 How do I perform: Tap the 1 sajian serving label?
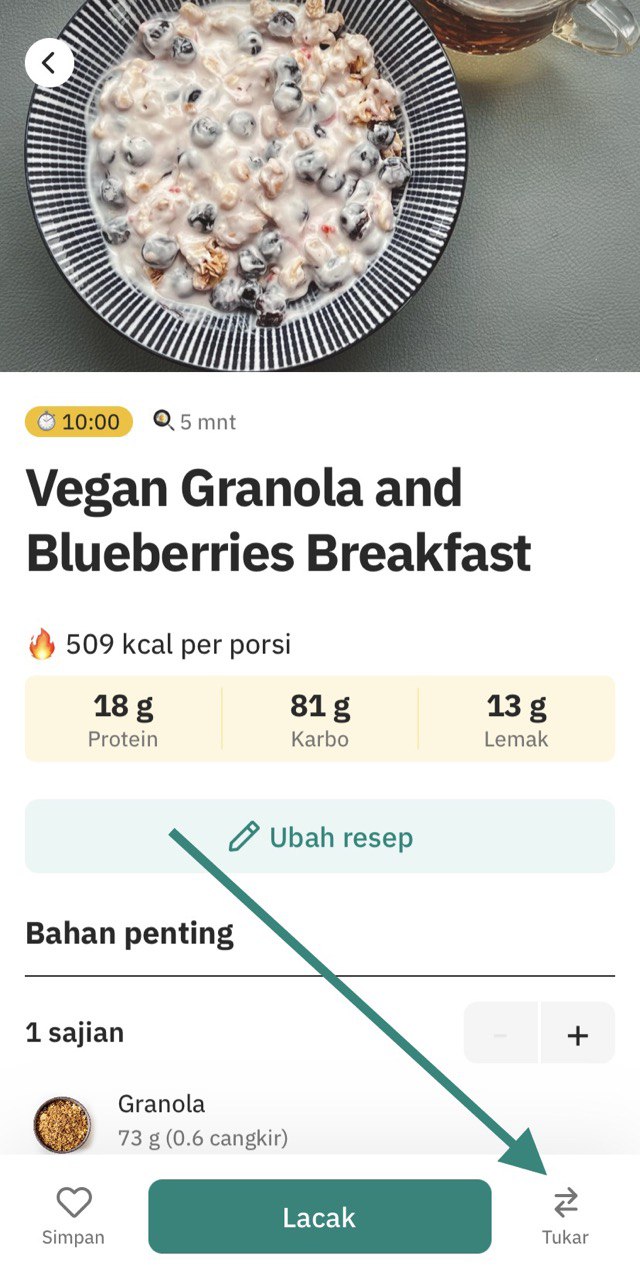point(75,1032)
